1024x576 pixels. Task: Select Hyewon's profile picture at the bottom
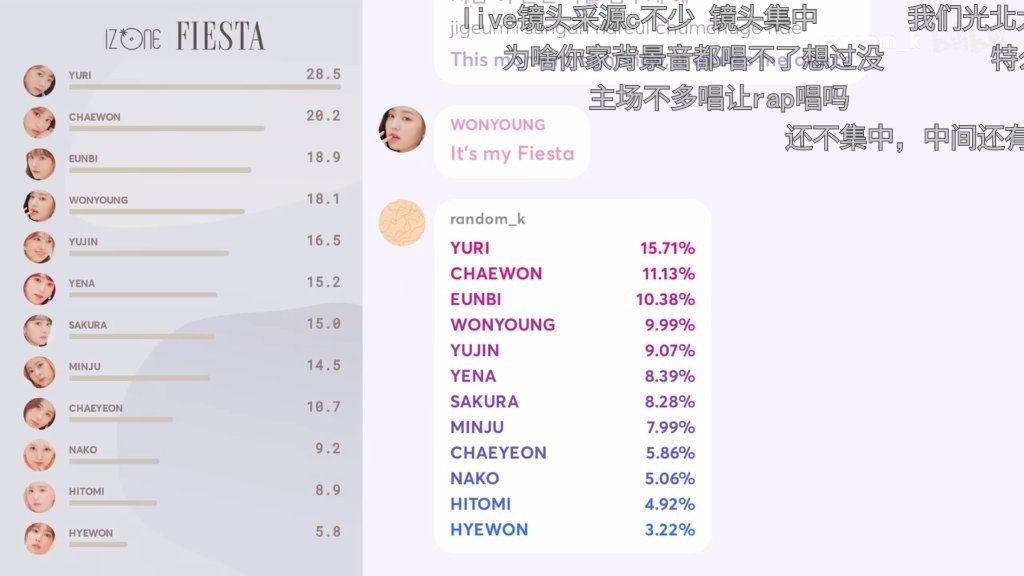(x=39, y=539)
